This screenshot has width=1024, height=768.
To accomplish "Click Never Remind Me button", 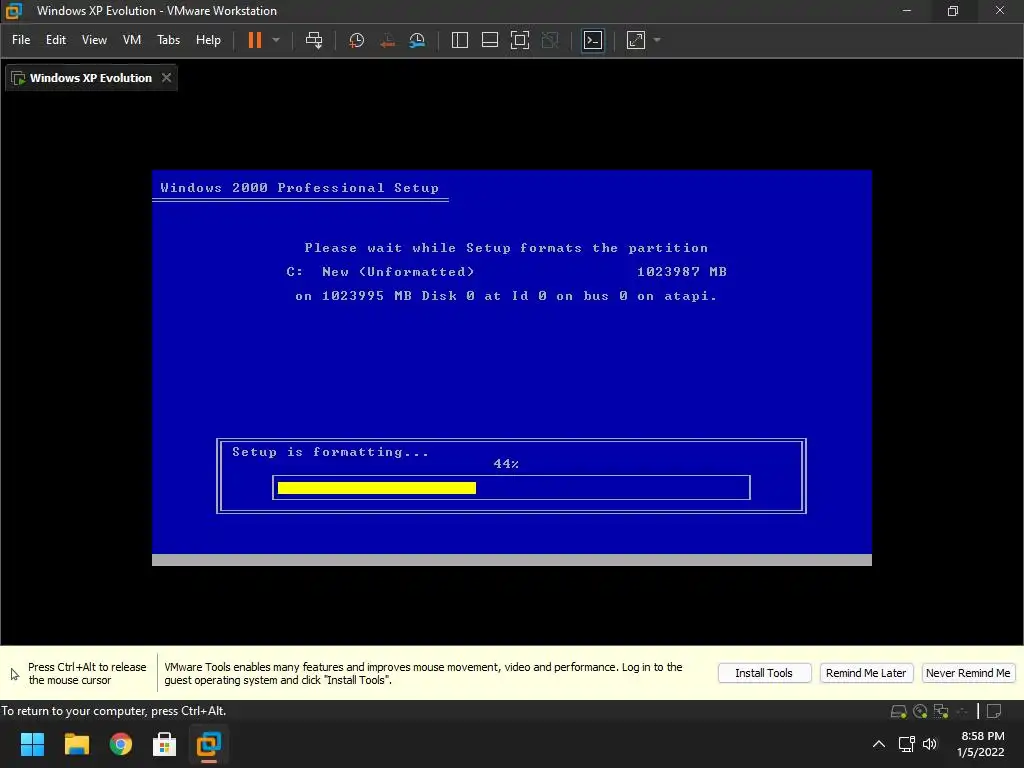I will pyautogui.click(x=968, y=673).
